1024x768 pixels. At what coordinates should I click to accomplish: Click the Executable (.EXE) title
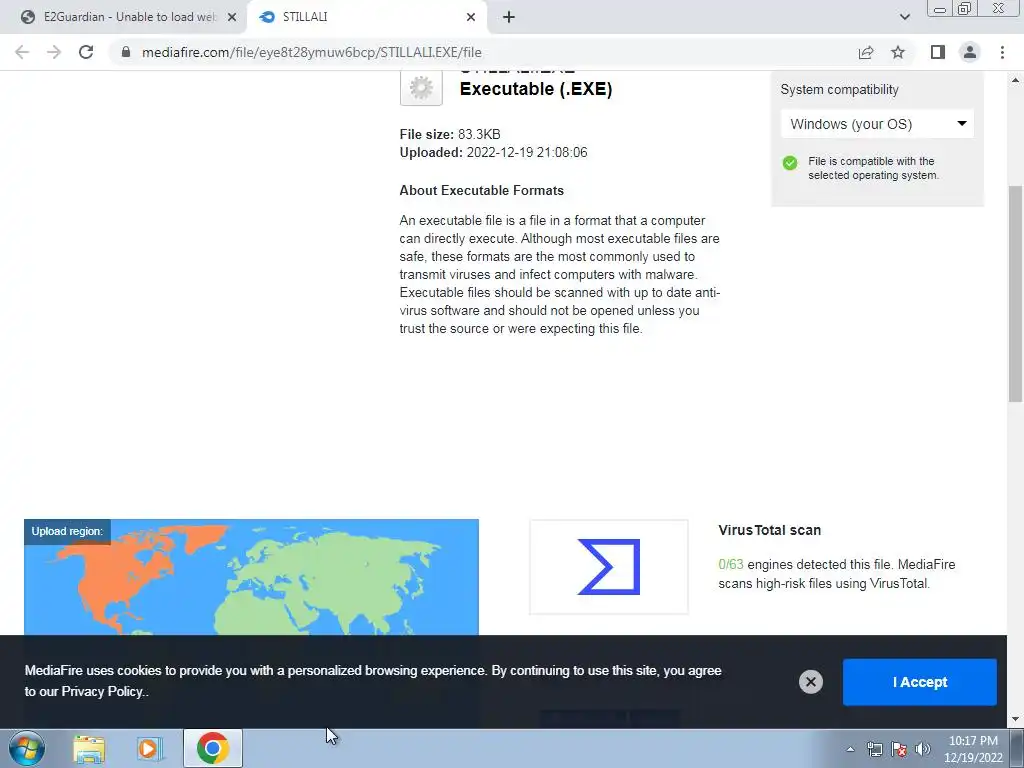(536, 89)
